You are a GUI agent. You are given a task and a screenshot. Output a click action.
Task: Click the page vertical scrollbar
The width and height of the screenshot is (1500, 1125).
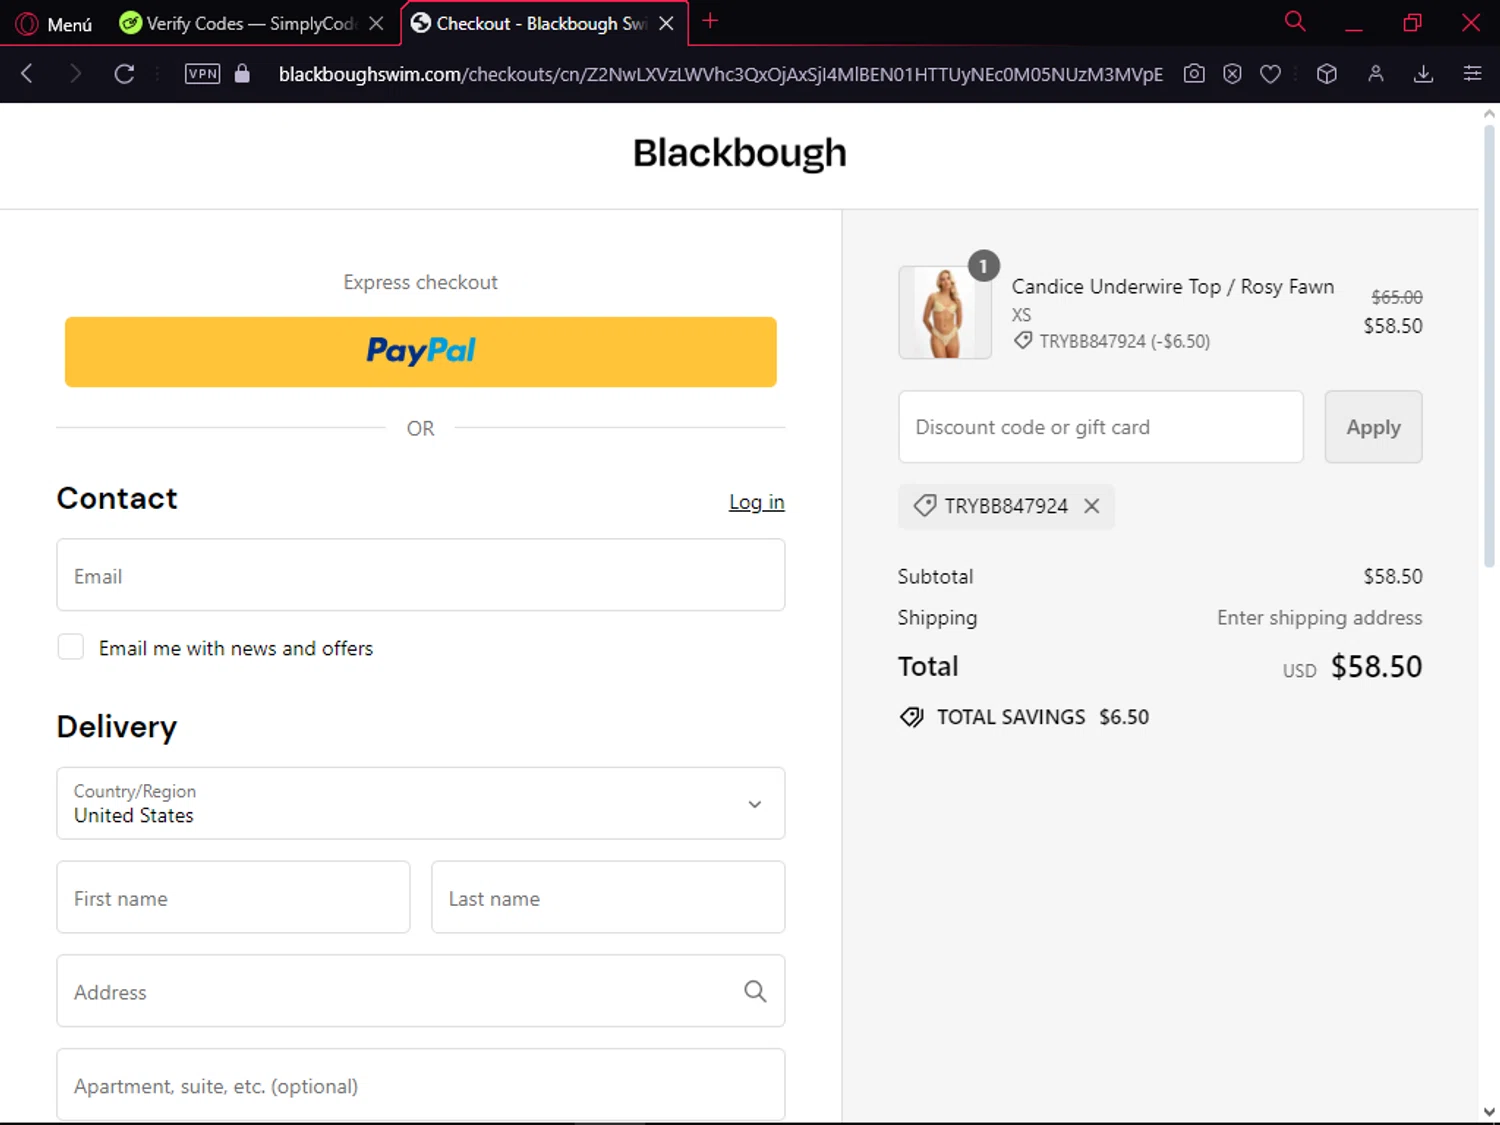coord(1489,345)
